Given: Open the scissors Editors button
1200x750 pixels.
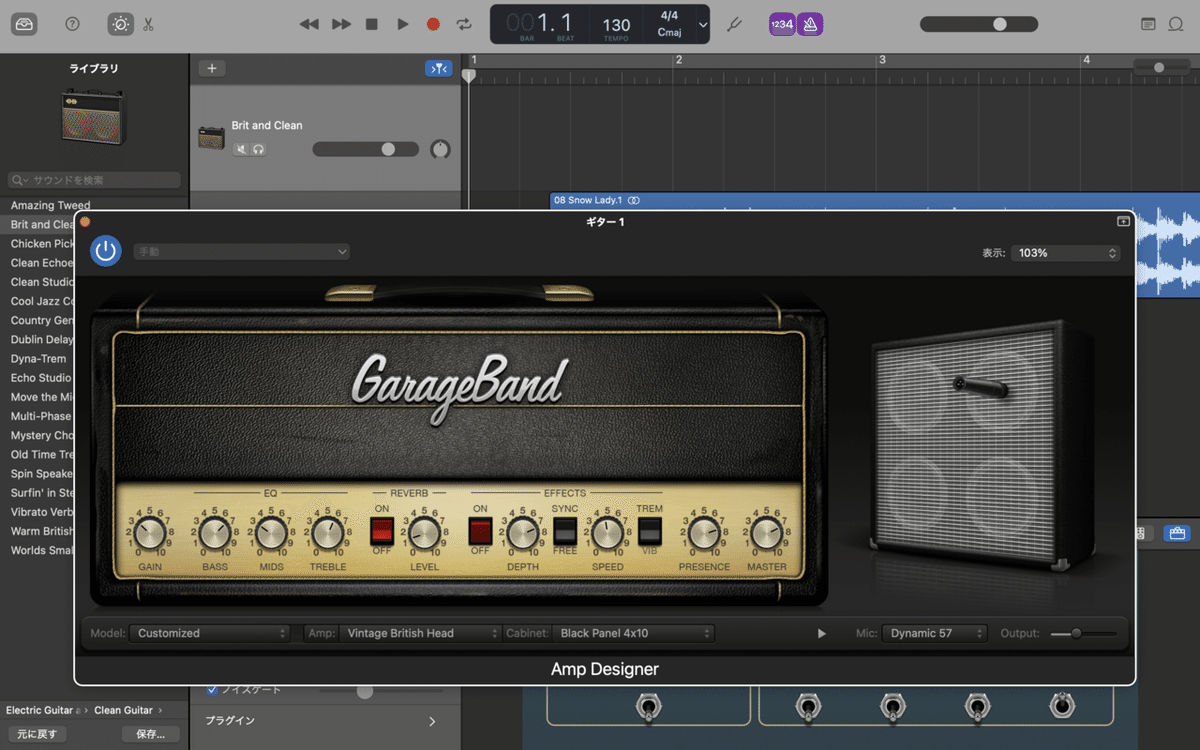Looking at the screenshot, I should 148,24.
